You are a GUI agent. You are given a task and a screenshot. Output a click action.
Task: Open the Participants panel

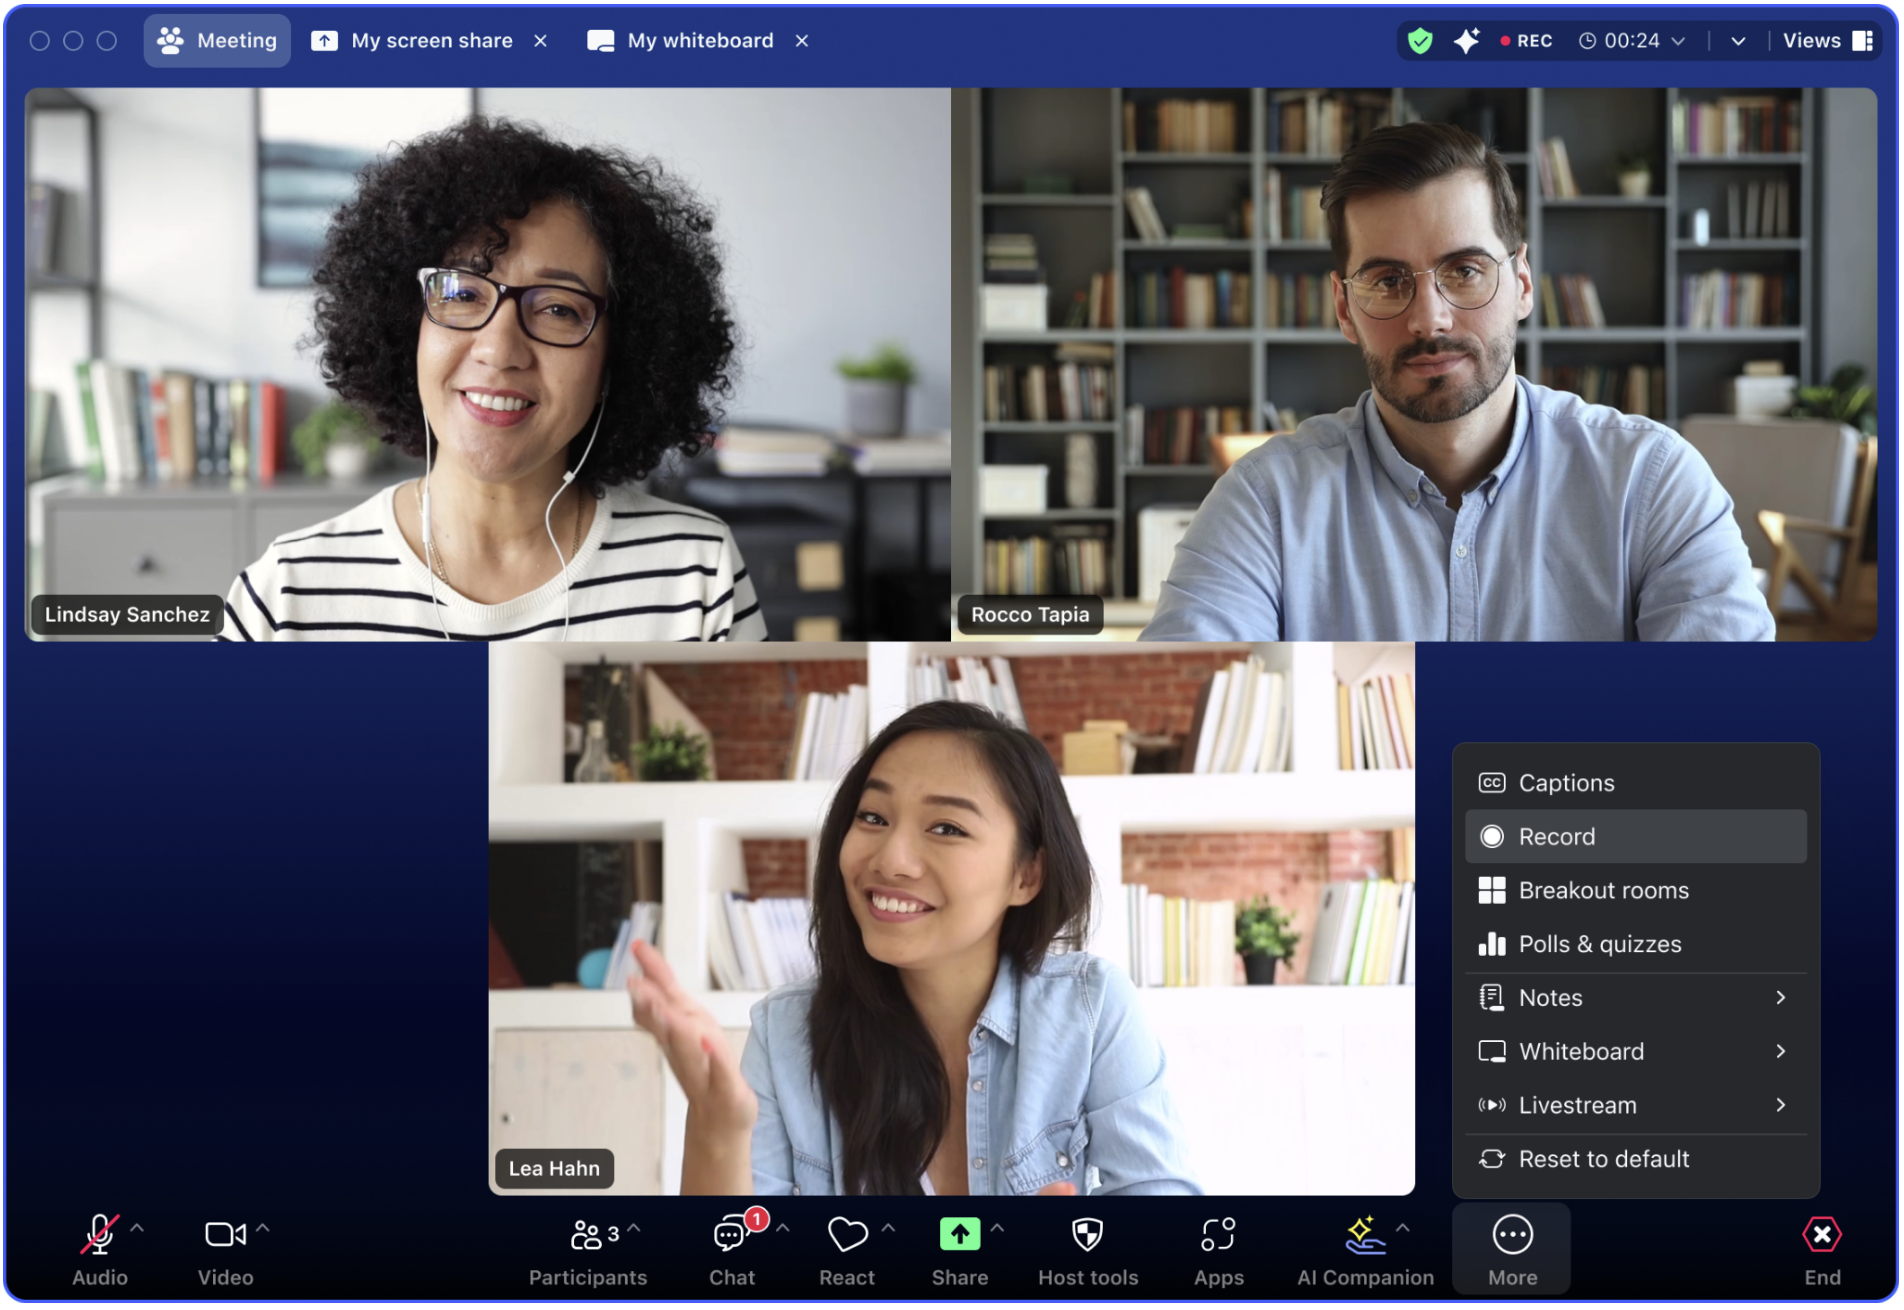tap(588, 1248)
